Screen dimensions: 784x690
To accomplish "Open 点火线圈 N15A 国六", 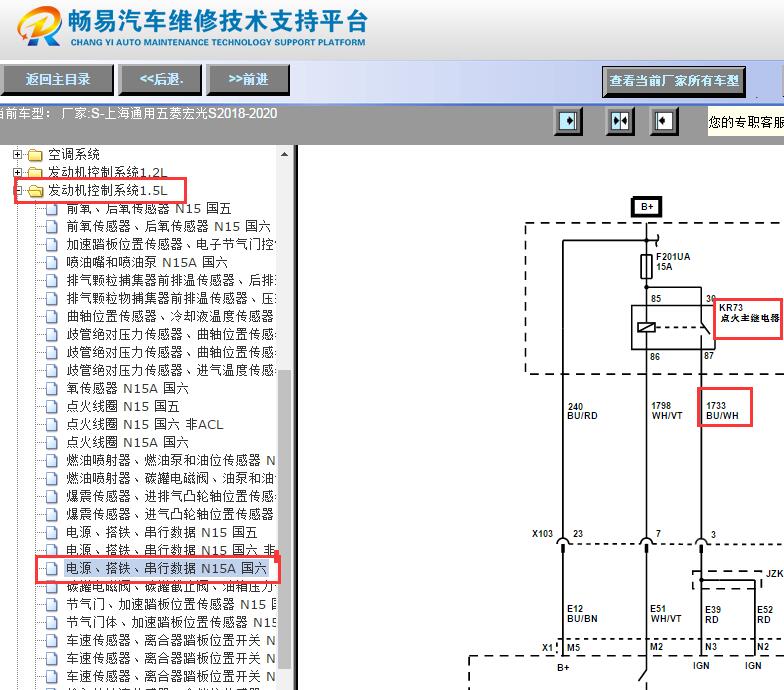I will [128, 442].
